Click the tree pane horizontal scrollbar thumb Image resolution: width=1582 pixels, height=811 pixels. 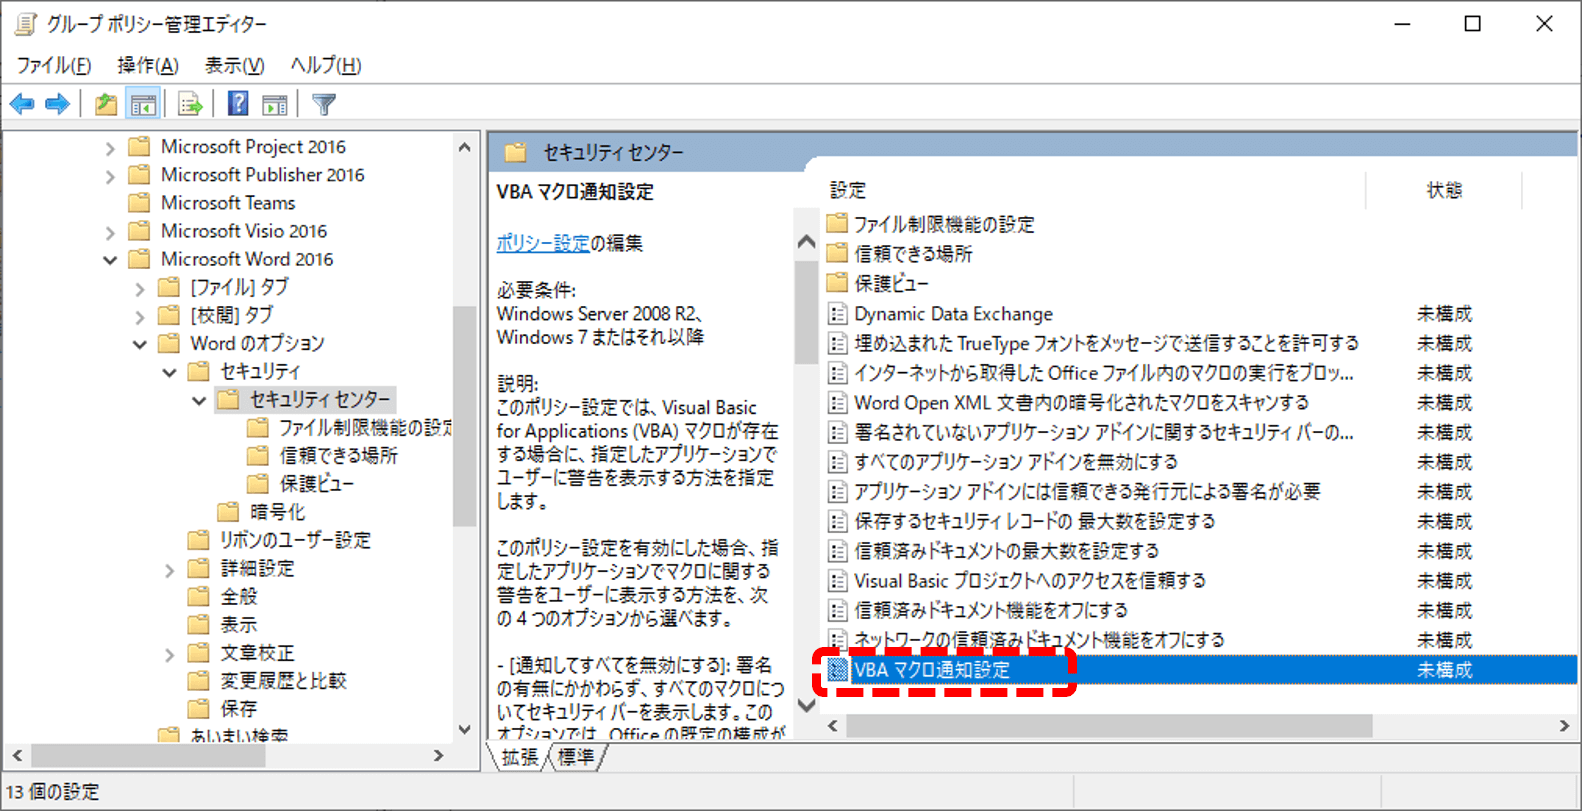coord(148,756)
